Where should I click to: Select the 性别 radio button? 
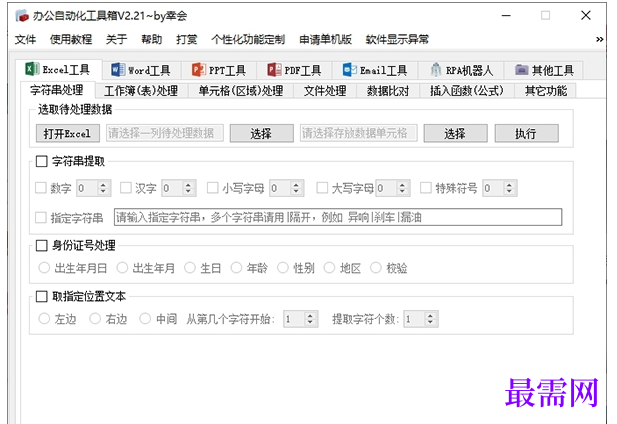click(283, 268)
